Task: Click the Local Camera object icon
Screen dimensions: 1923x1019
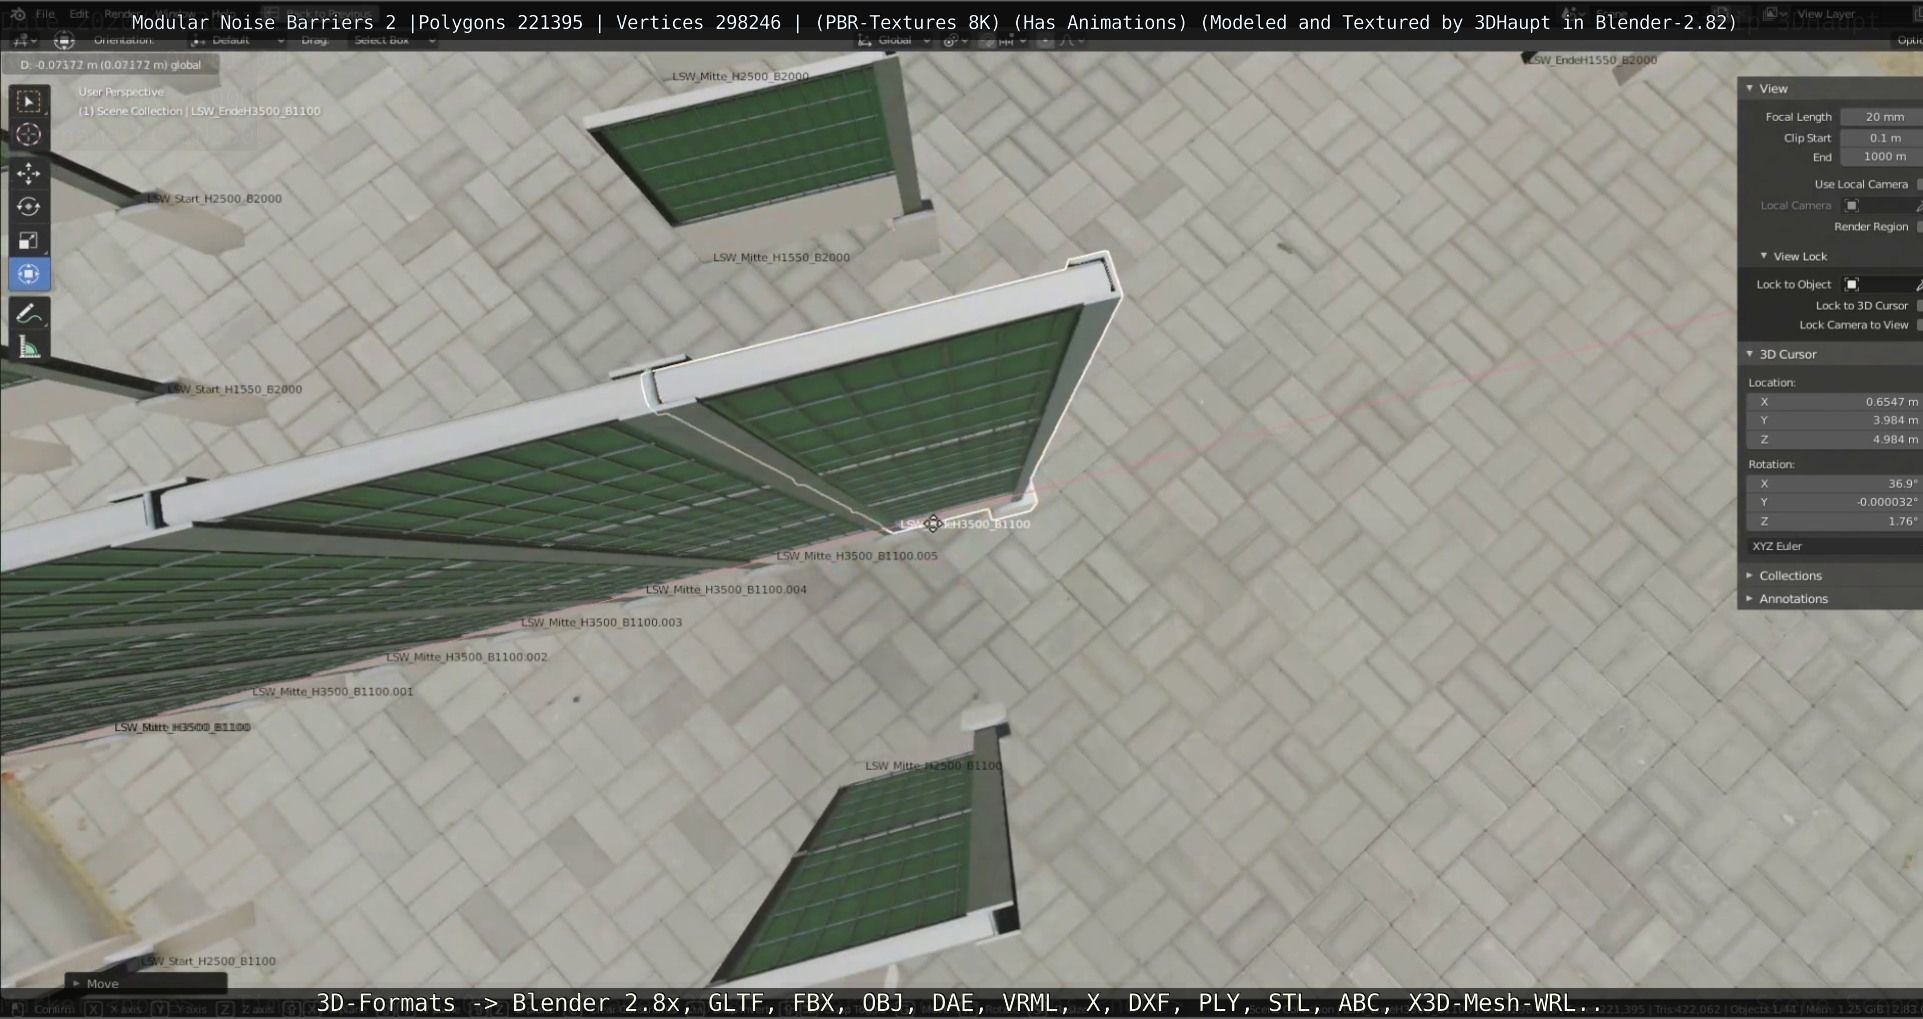Action: 1851,205
